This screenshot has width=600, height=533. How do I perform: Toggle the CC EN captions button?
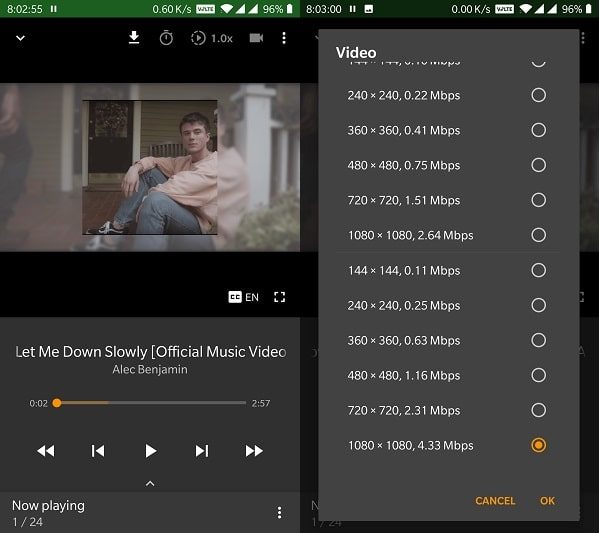(243, 297)
